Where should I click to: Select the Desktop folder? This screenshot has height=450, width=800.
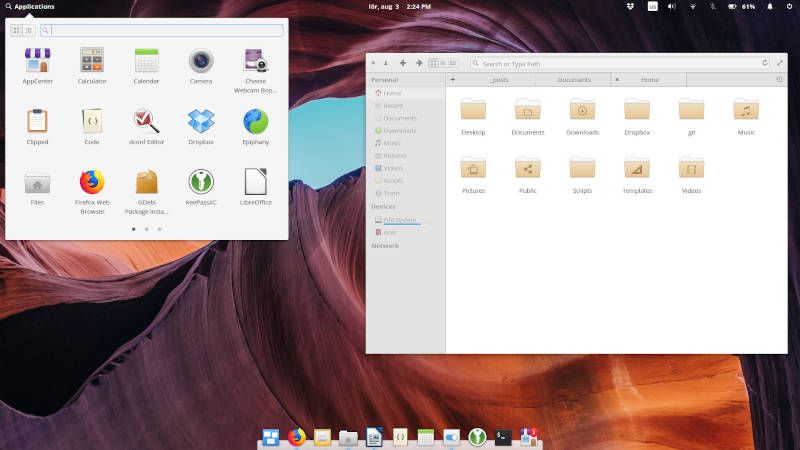473,117
